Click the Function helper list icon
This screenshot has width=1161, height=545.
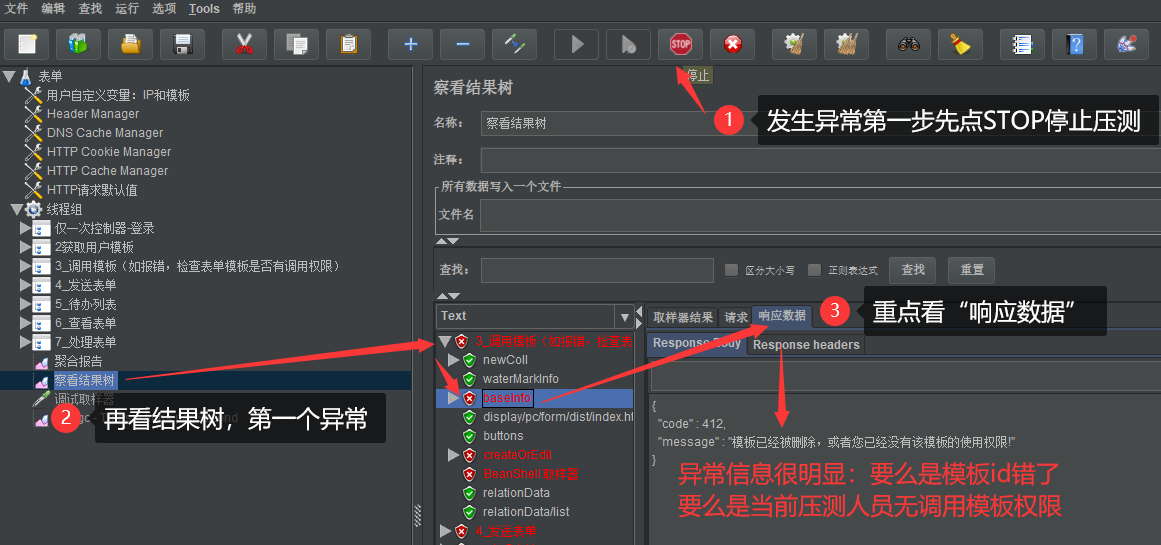[1023, 44]
